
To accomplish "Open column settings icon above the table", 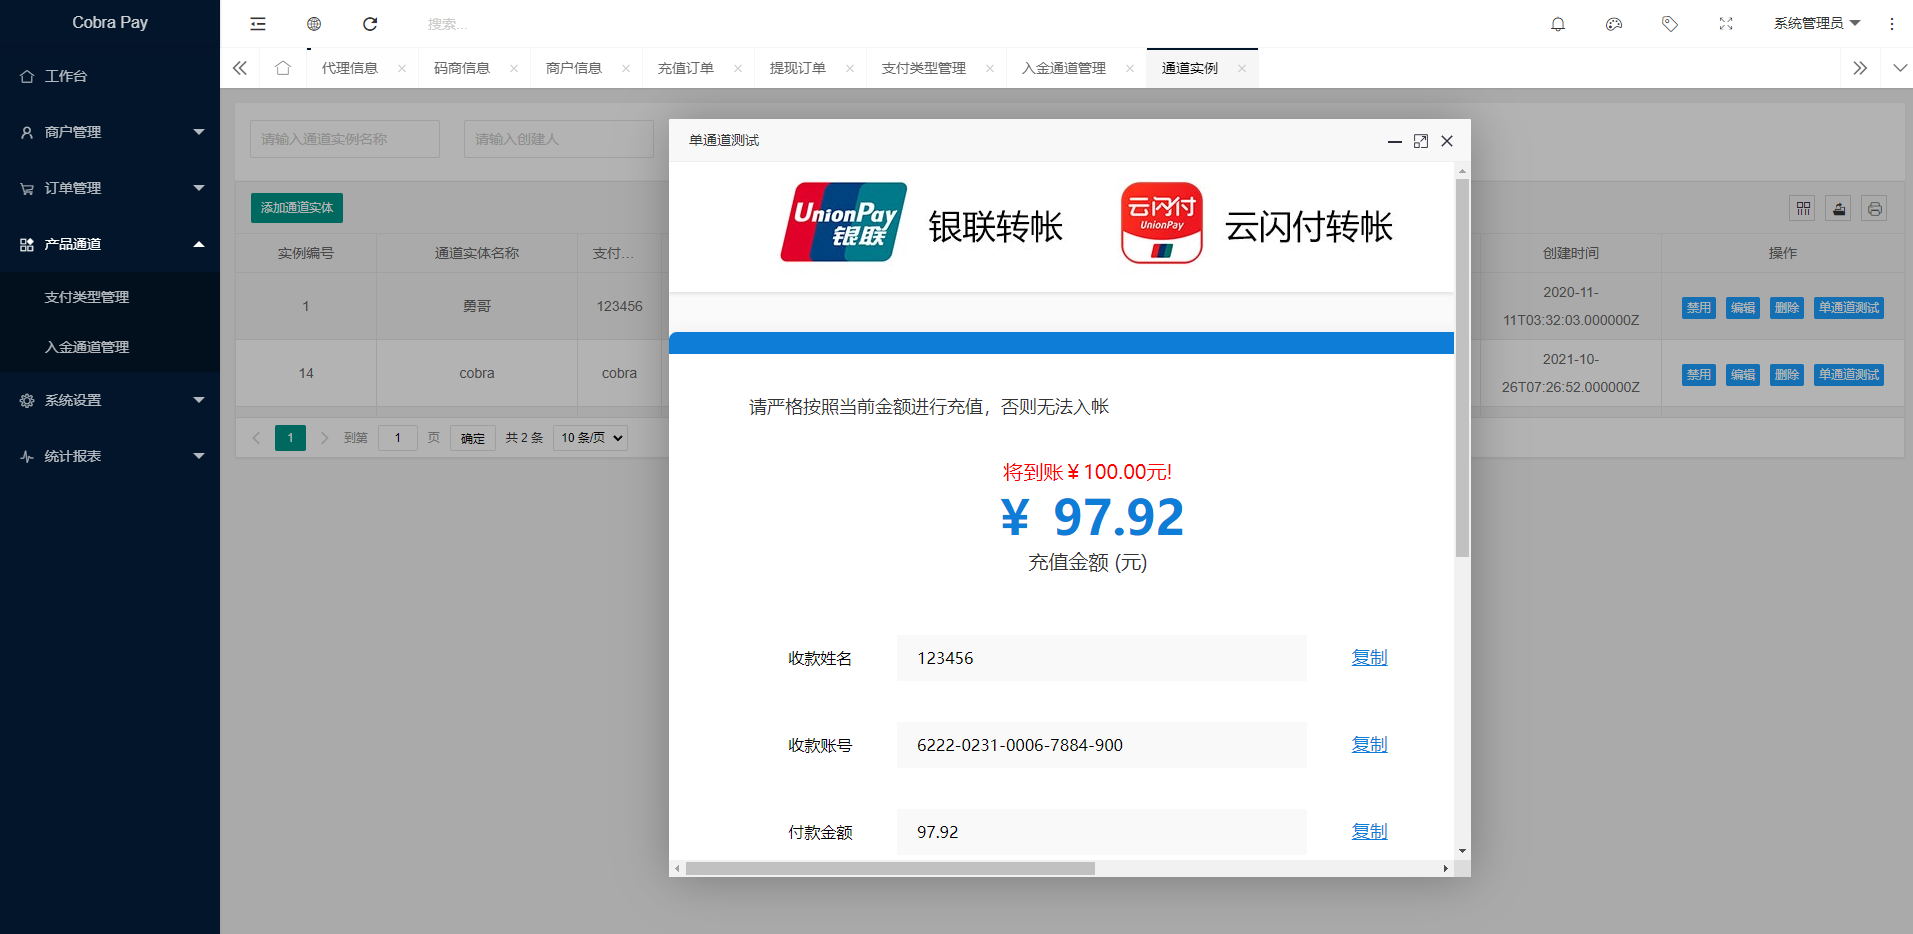I will [x=1803, y=208].
